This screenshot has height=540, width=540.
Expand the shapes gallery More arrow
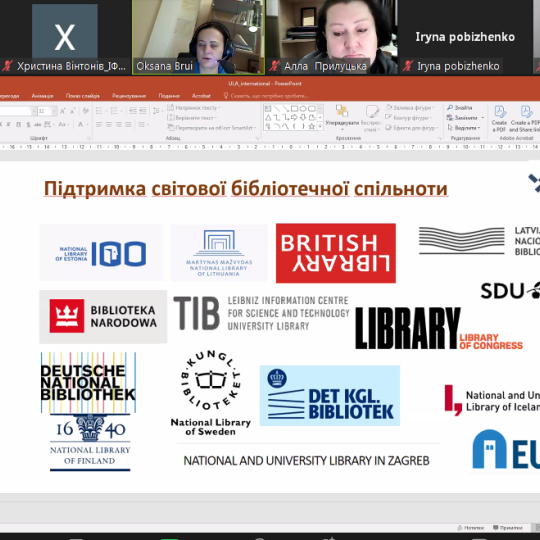[320, 126]
